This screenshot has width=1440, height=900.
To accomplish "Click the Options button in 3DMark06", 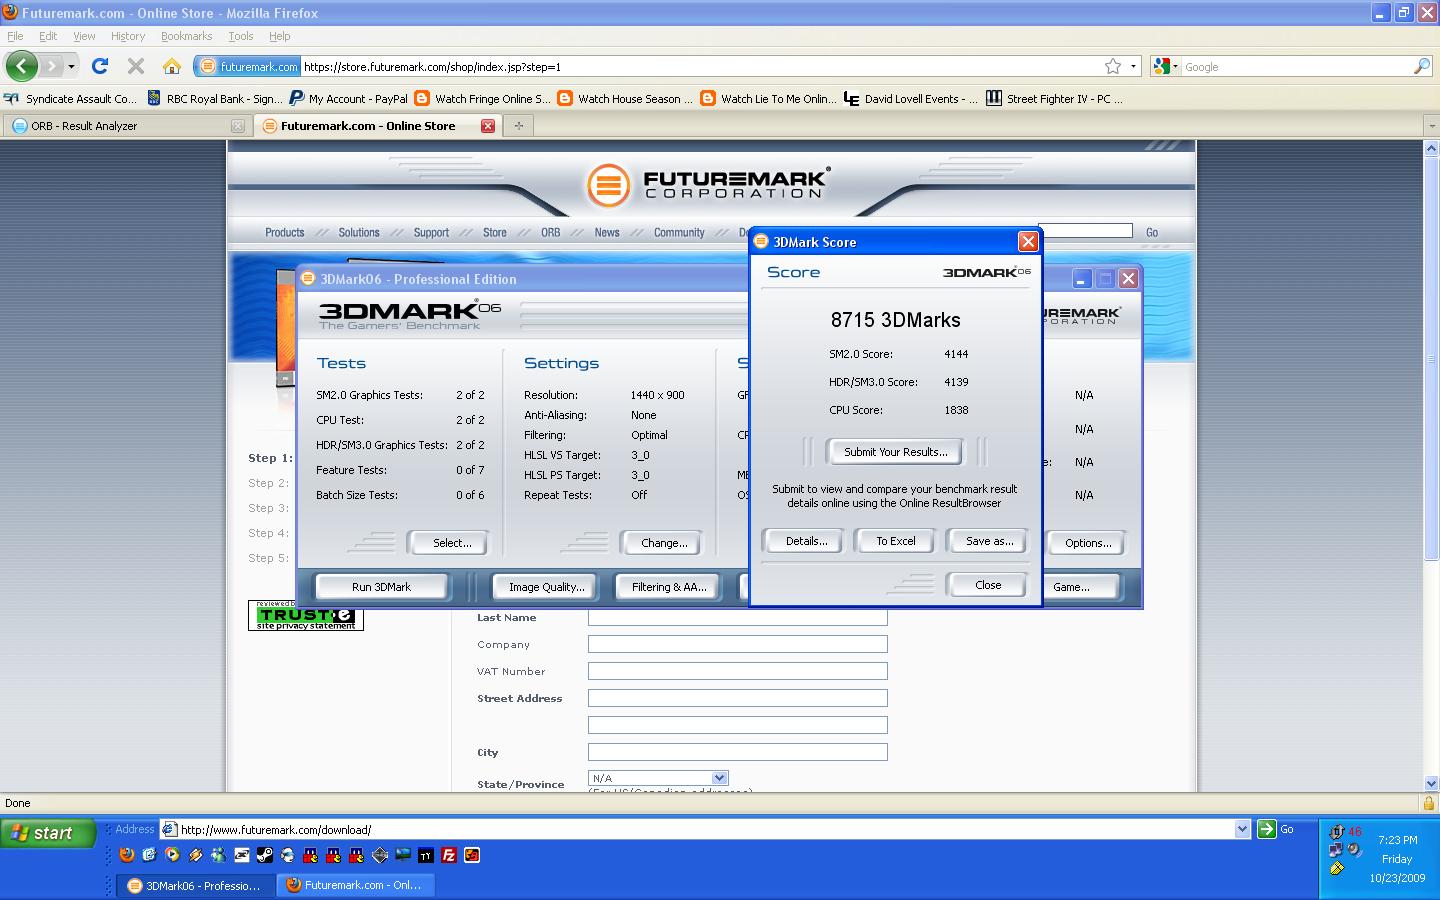I will tap(1088, 543).
